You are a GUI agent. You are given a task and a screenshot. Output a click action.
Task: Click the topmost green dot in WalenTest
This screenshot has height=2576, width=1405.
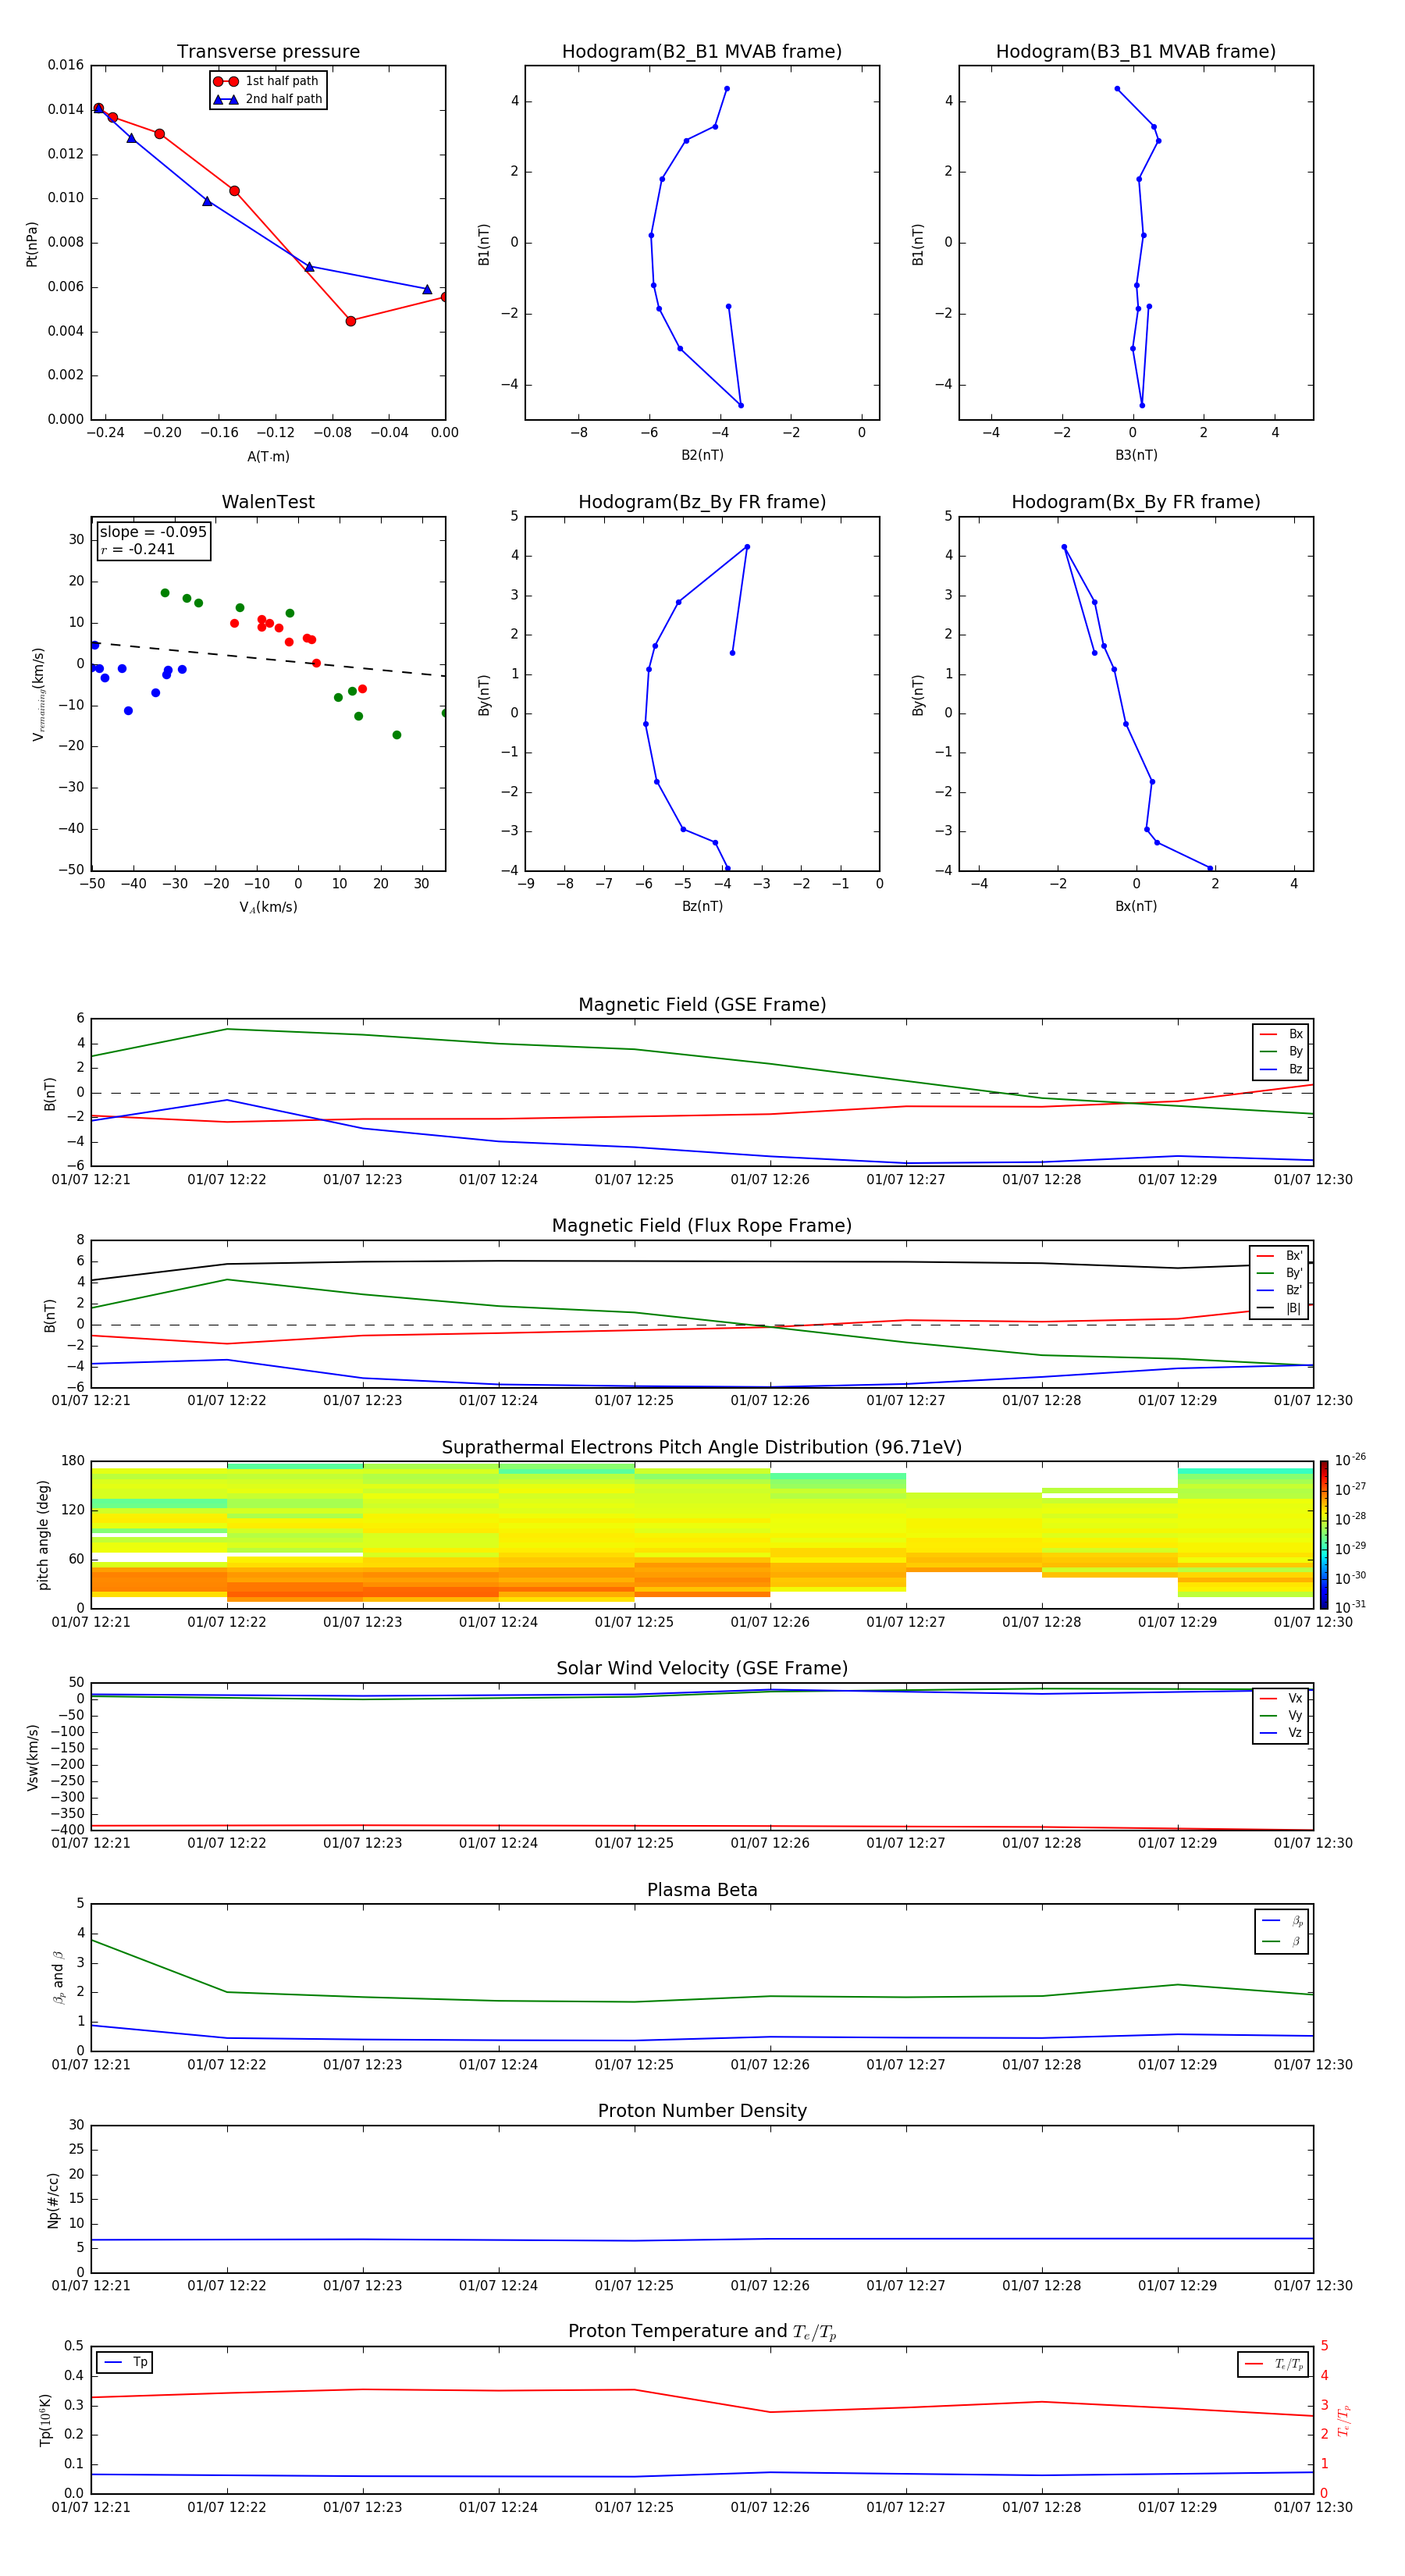[165, 593]
